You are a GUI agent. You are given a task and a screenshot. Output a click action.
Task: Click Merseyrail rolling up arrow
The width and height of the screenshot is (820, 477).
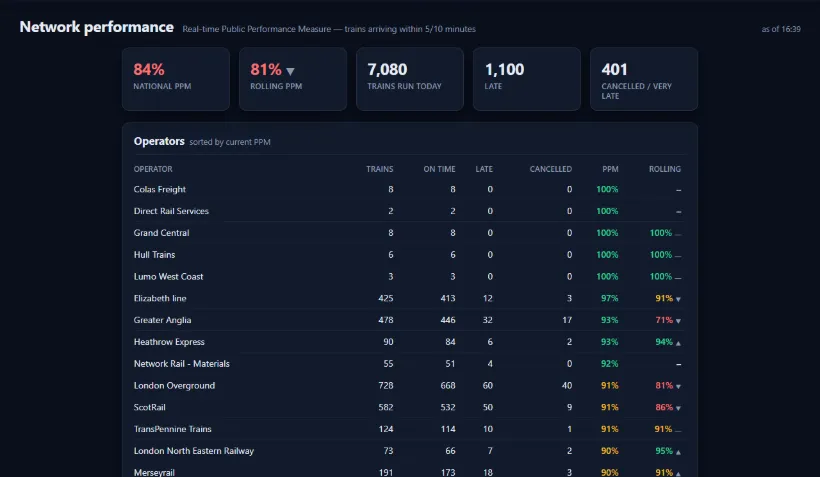[x=678, y=473]
